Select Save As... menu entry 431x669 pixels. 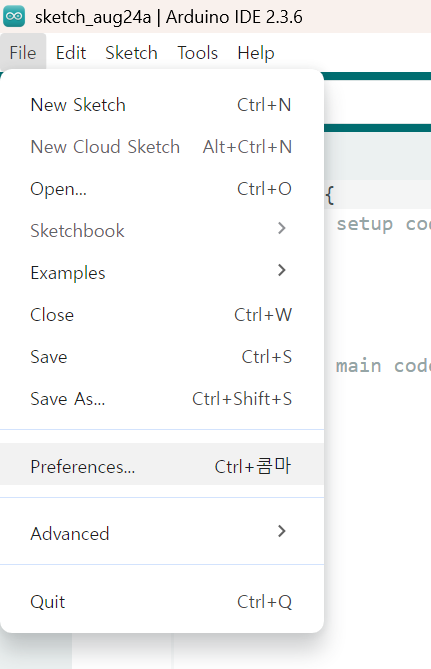pyautogui.click(x=162, y=399)
